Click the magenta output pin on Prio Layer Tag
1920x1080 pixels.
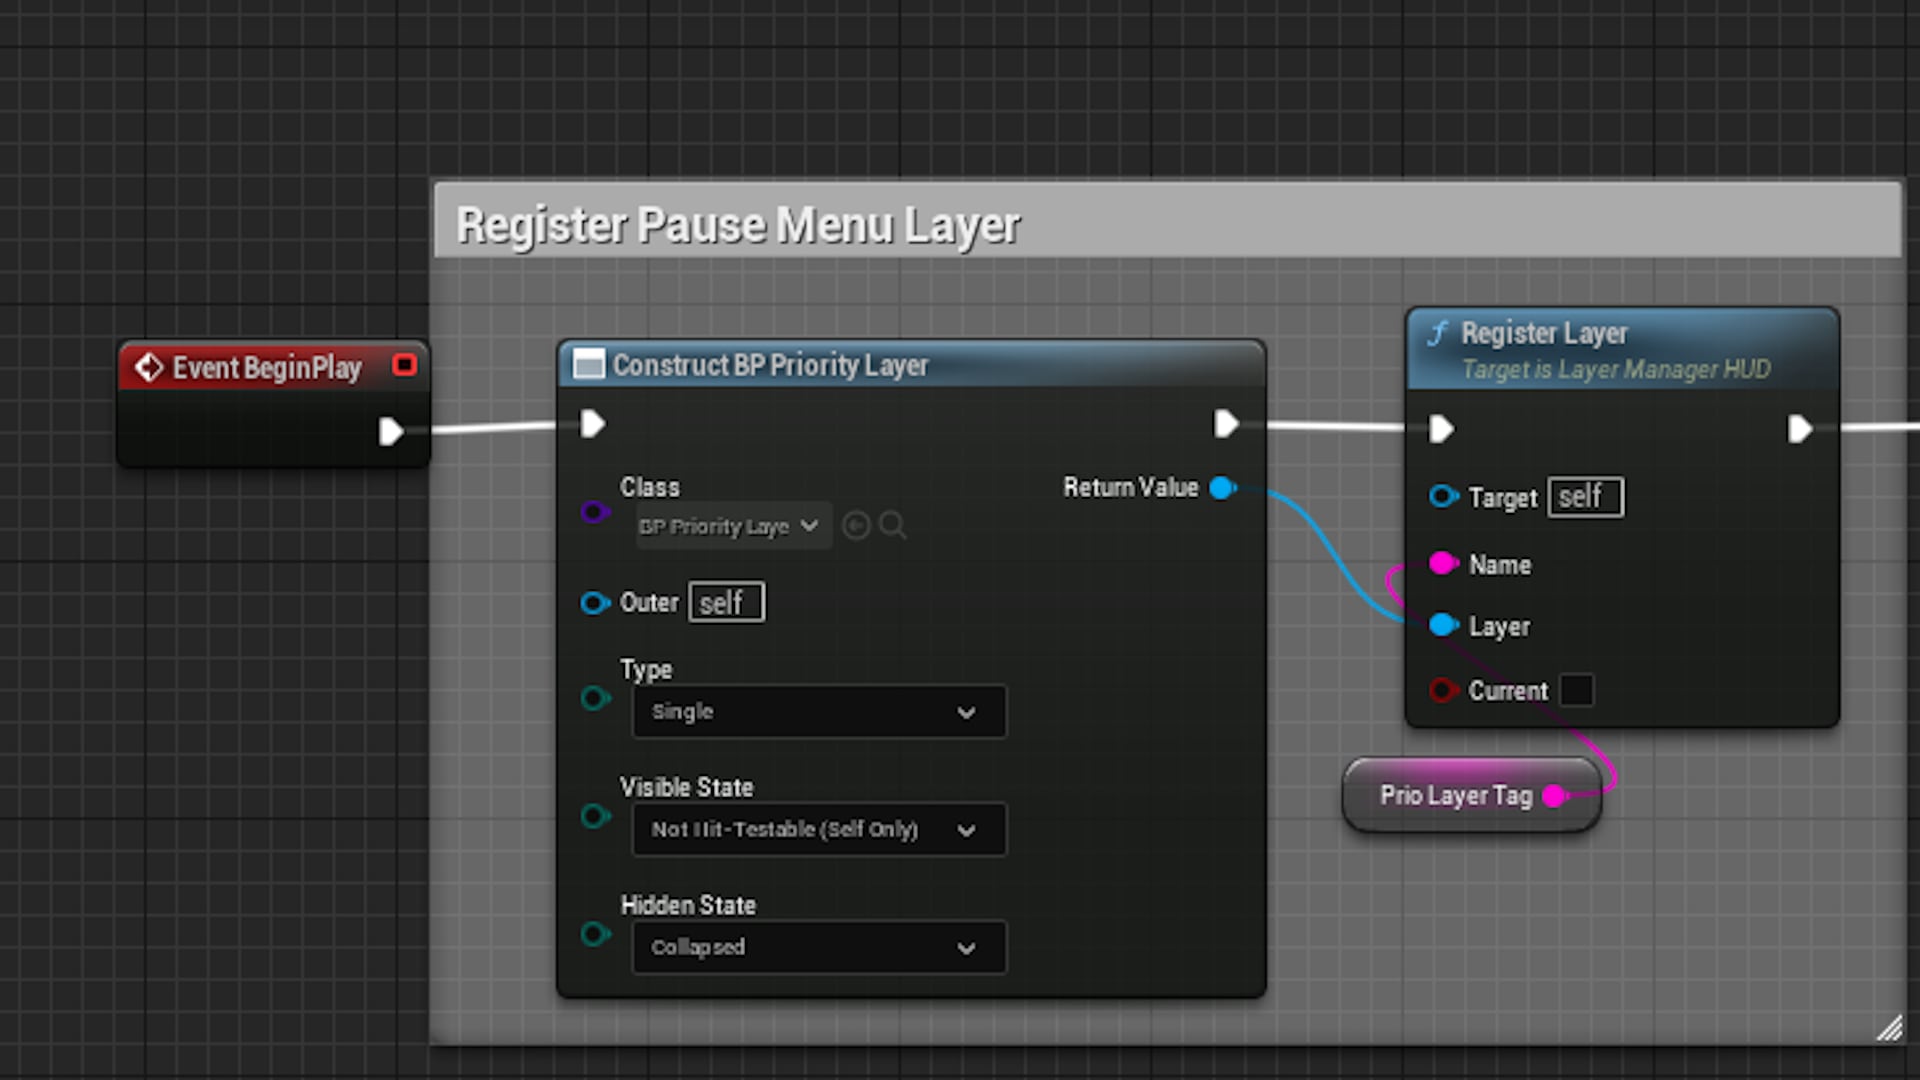1554,796
